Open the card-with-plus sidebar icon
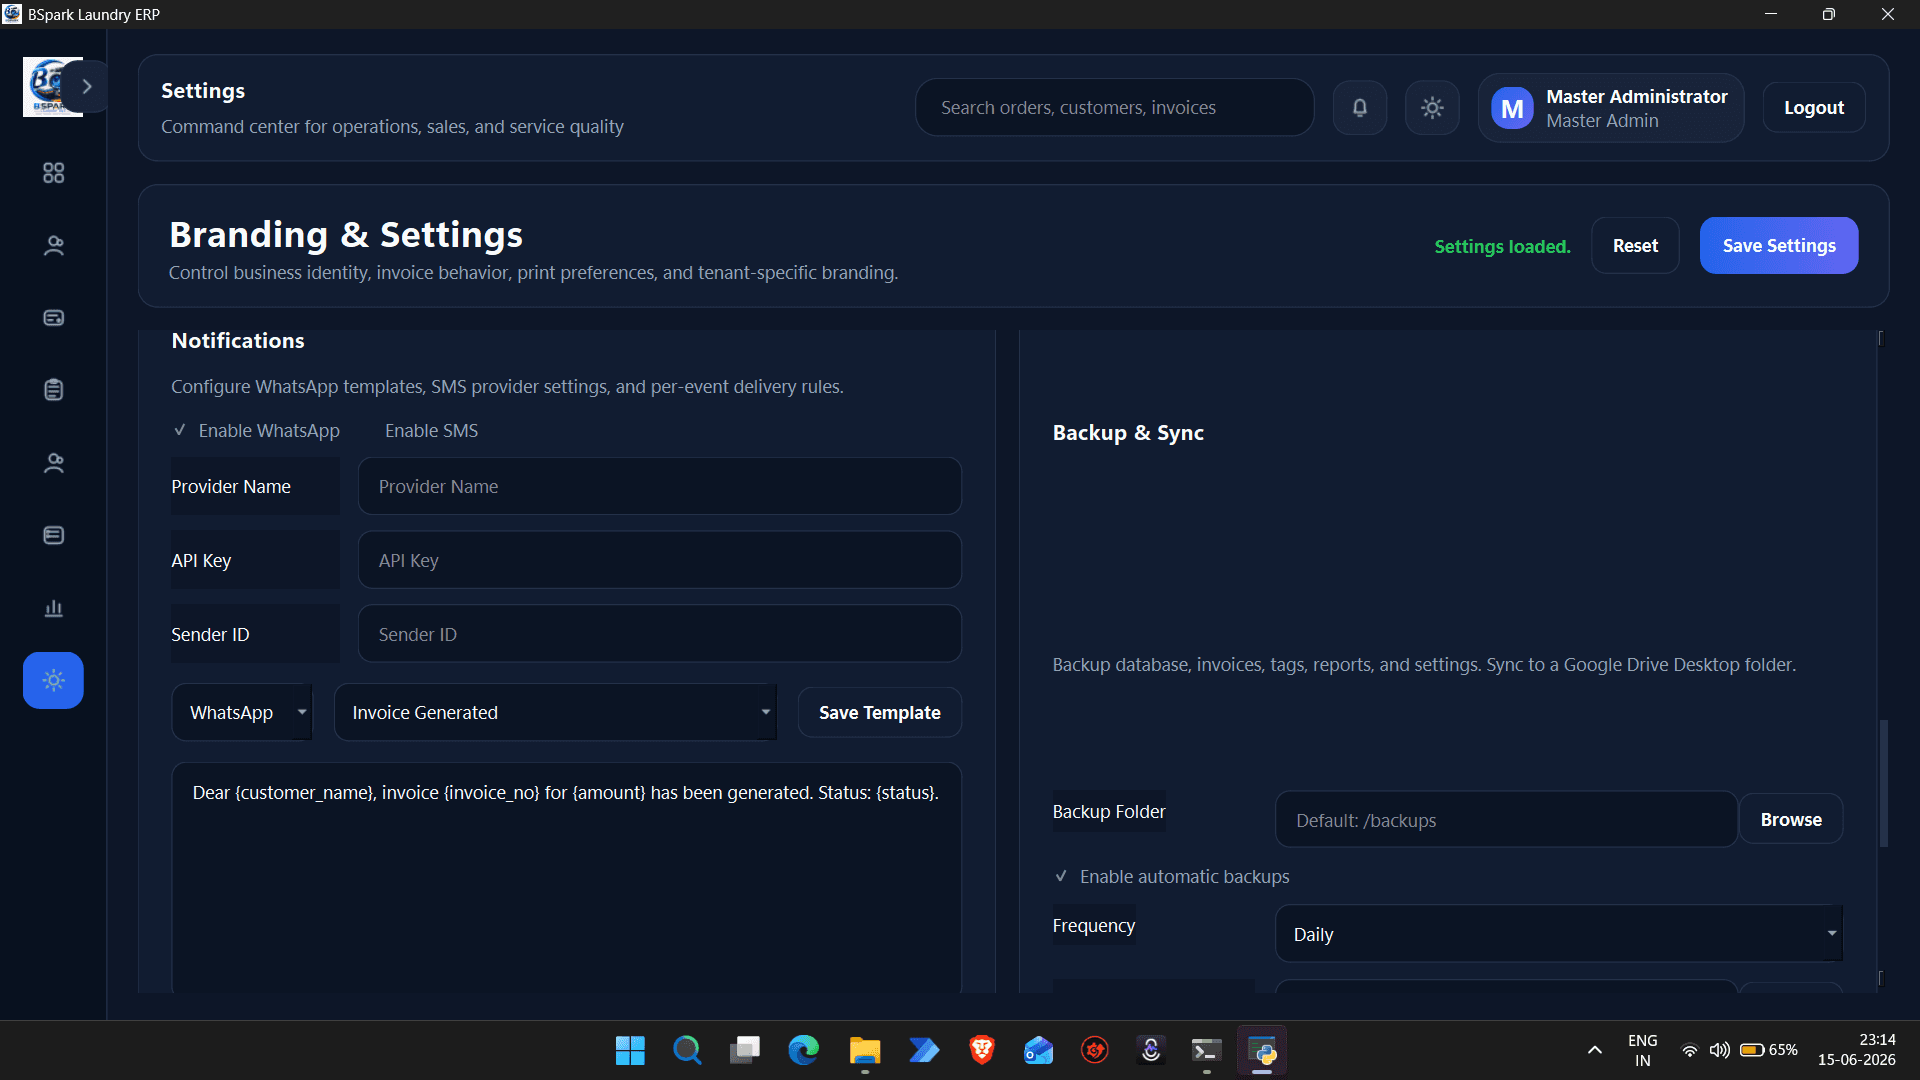The height and width of the screenshot is (1080, 1920). pos(53,318)
